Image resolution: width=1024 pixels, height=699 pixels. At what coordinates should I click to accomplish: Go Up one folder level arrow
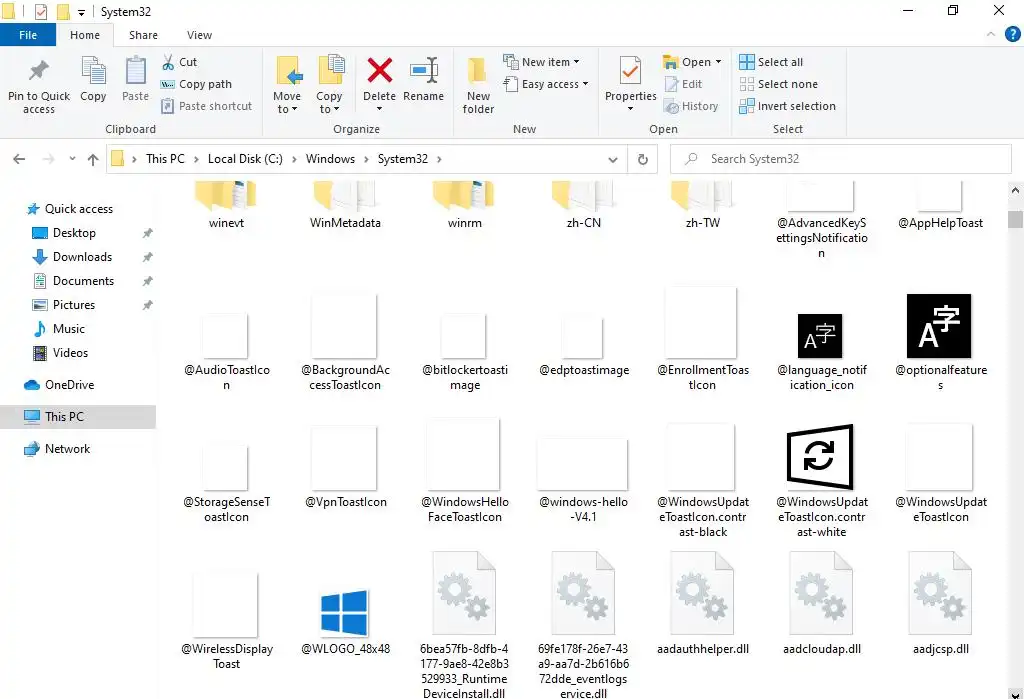click(93, 159)
